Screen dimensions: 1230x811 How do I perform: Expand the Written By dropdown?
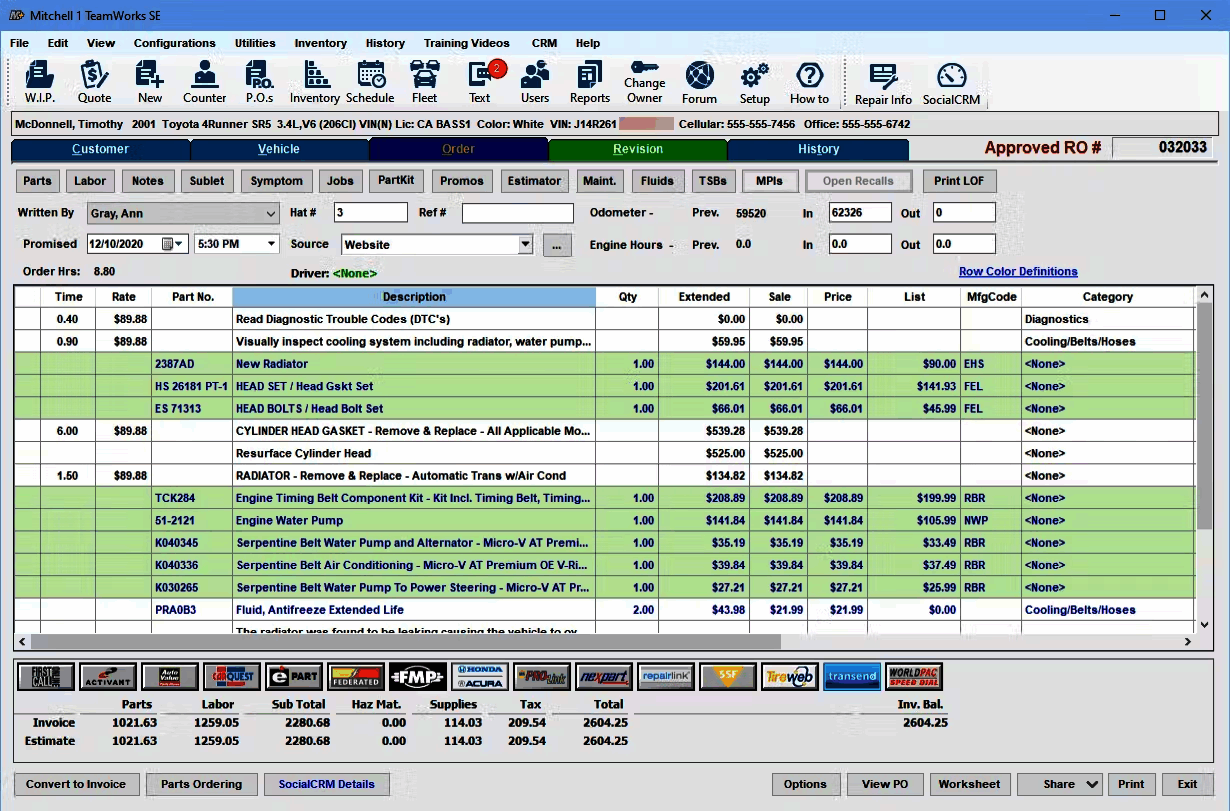[x=271, y=213]
